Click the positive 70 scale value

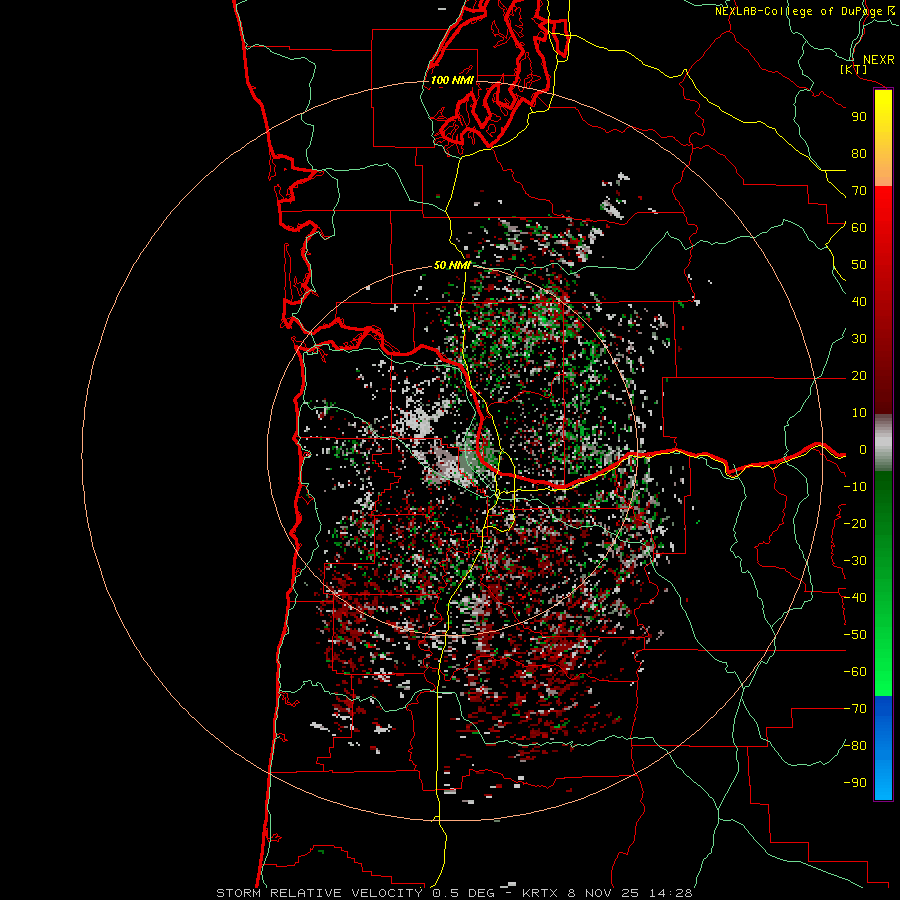coord(859,191)
